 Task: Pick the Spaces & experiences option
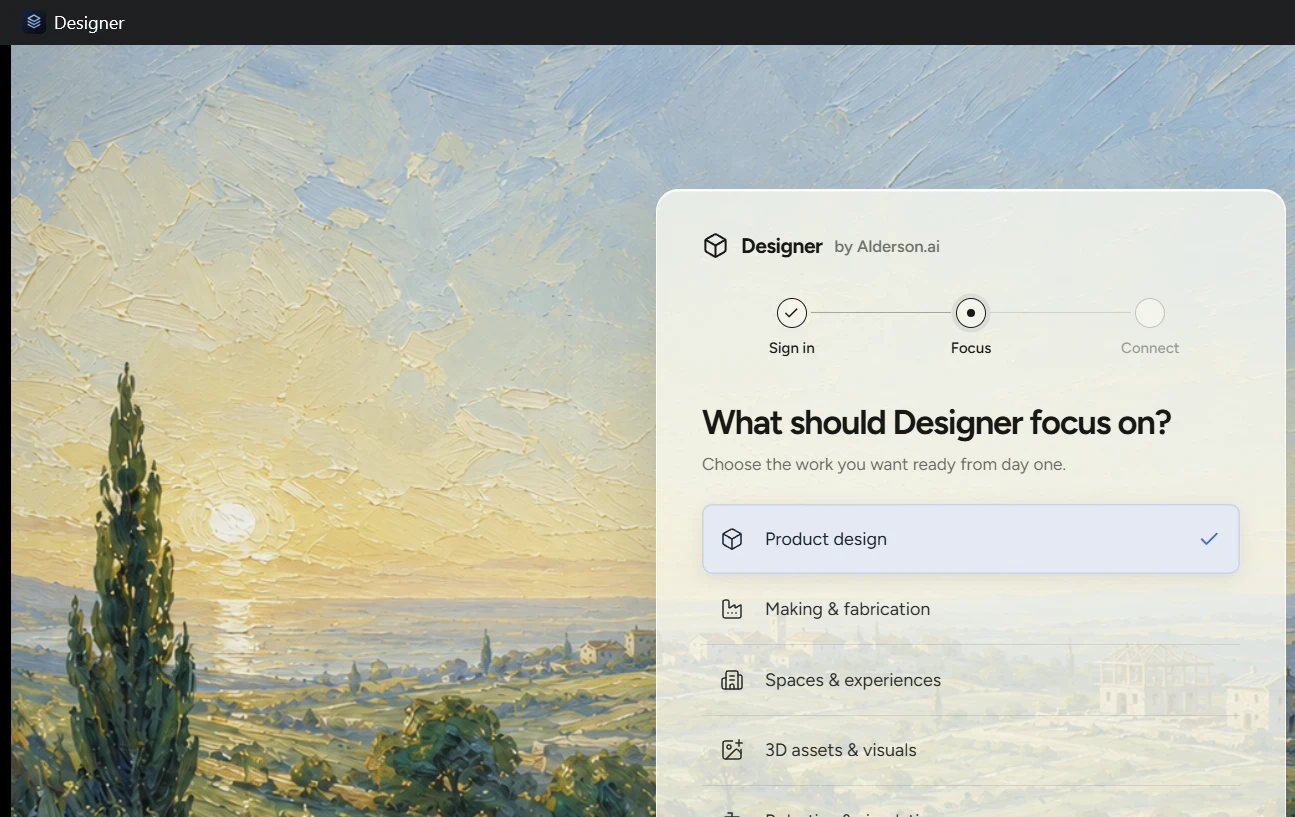point(970,680)
